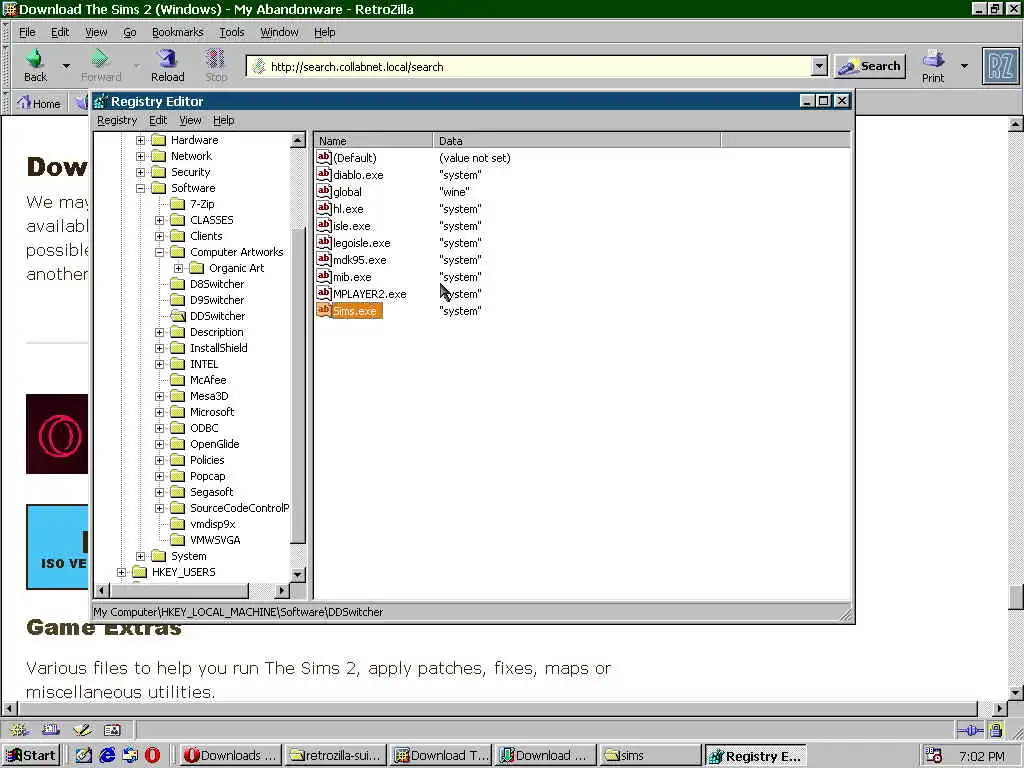Screen dimensions: 1024x768
Task: Select the OpenGlide registry key
Action: (215, 444)
